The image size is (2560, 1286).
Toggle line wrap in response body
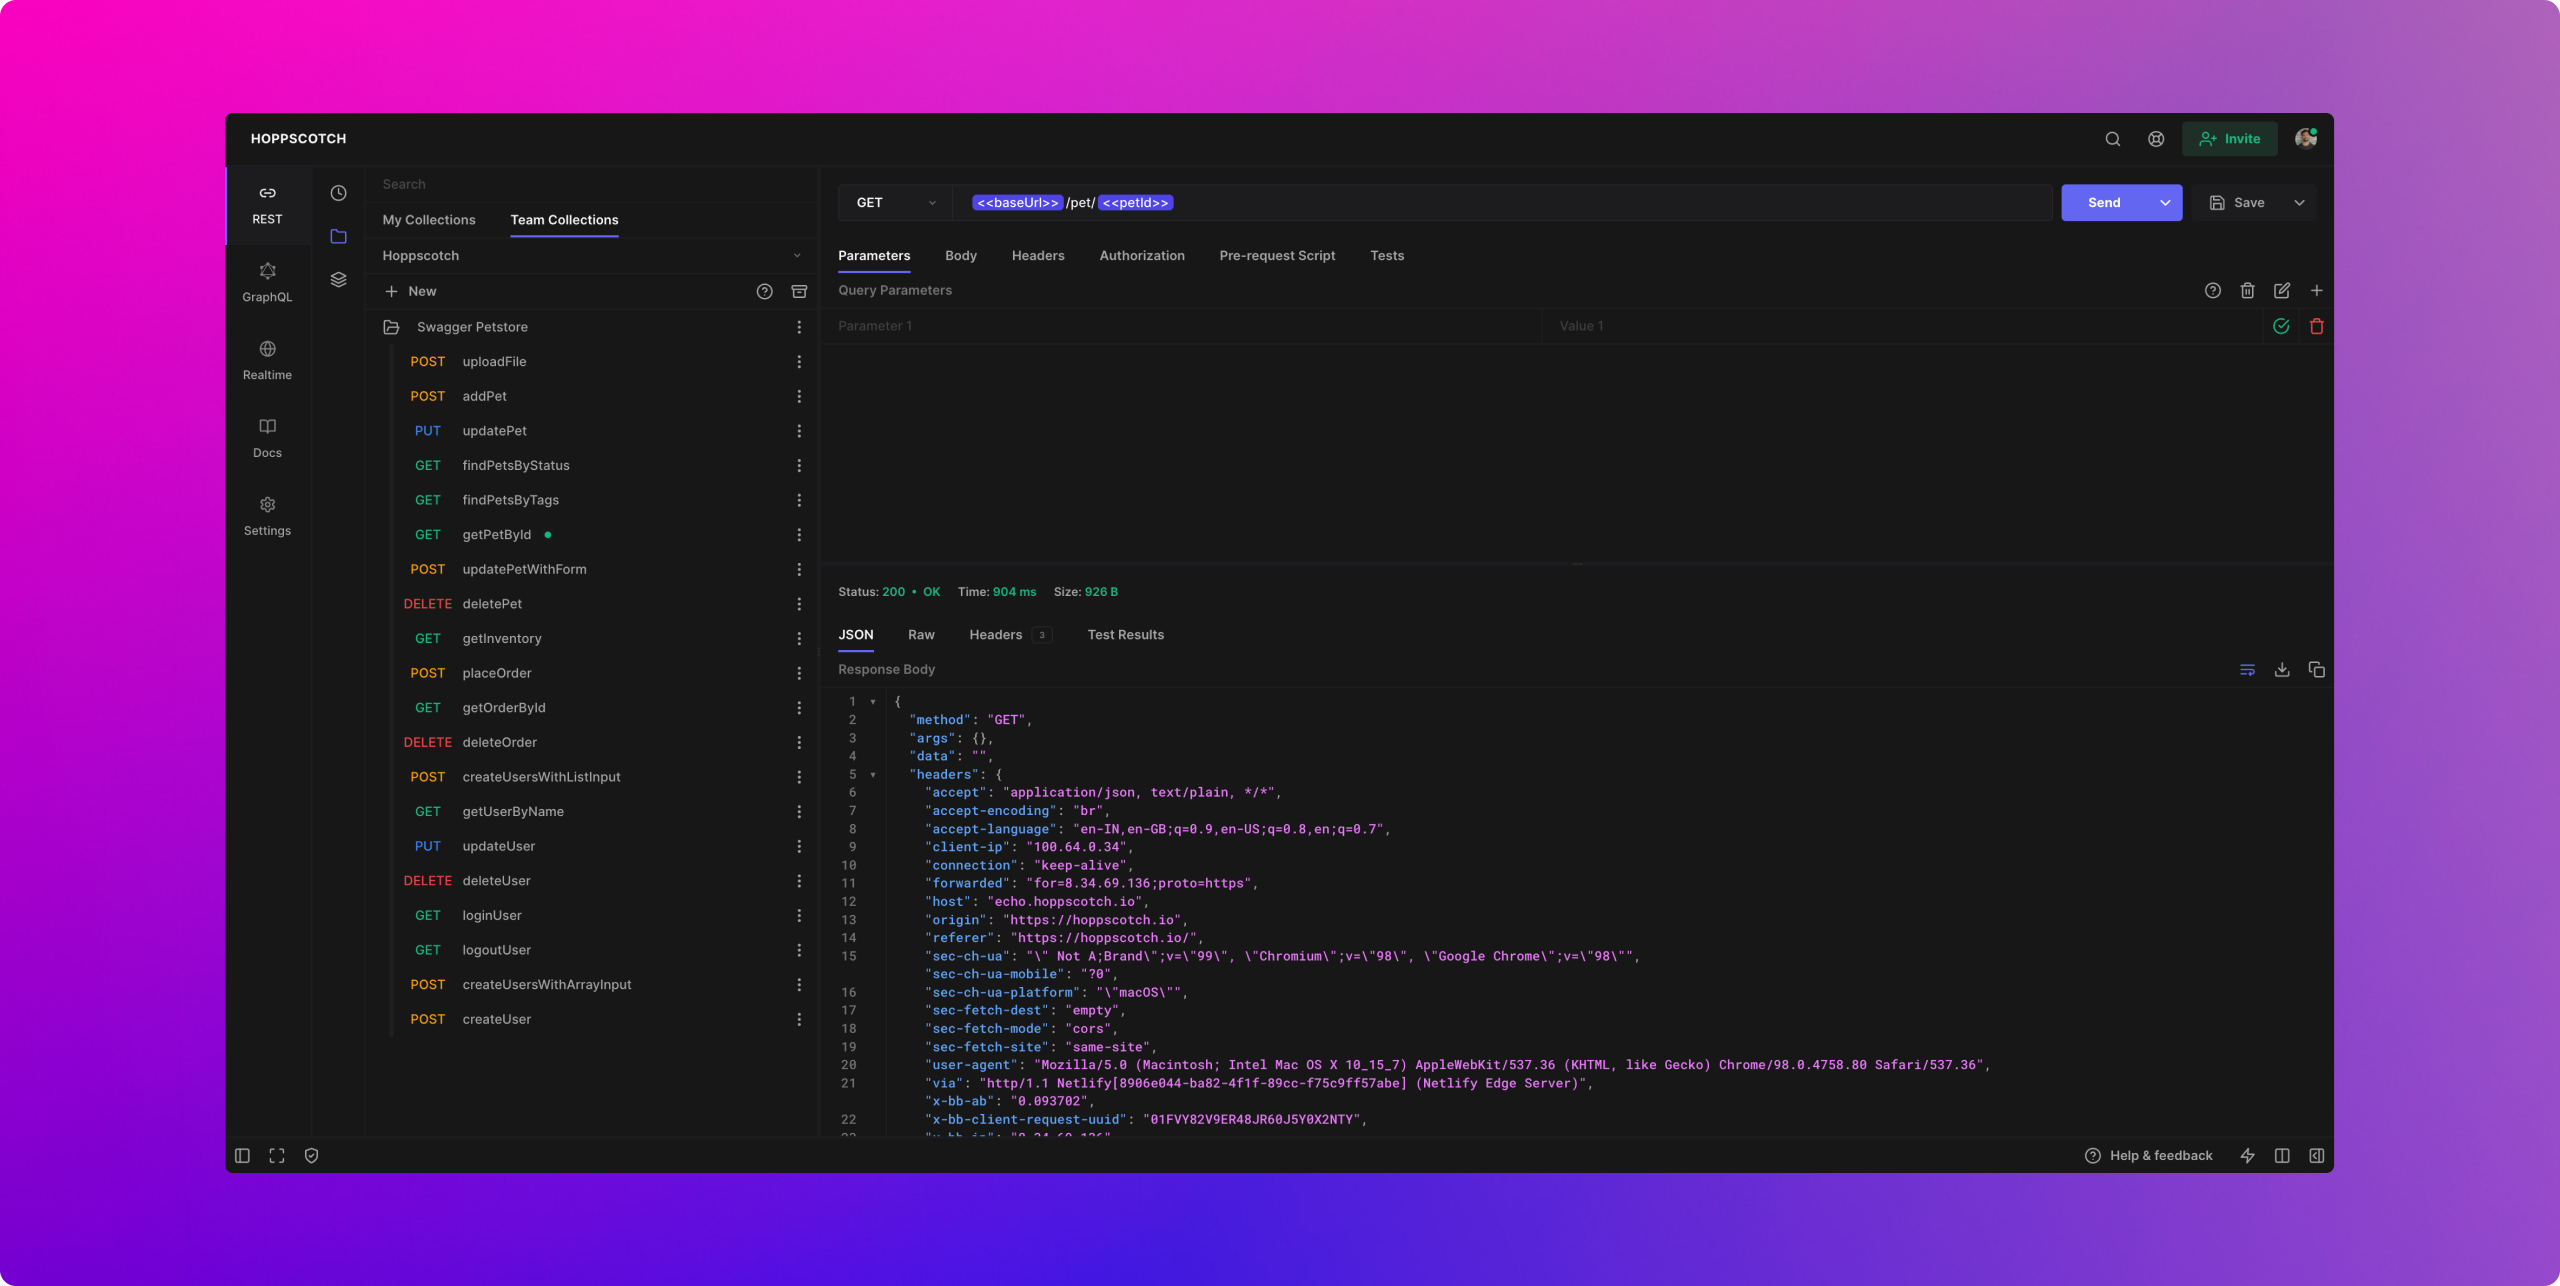pos(2247,670)
